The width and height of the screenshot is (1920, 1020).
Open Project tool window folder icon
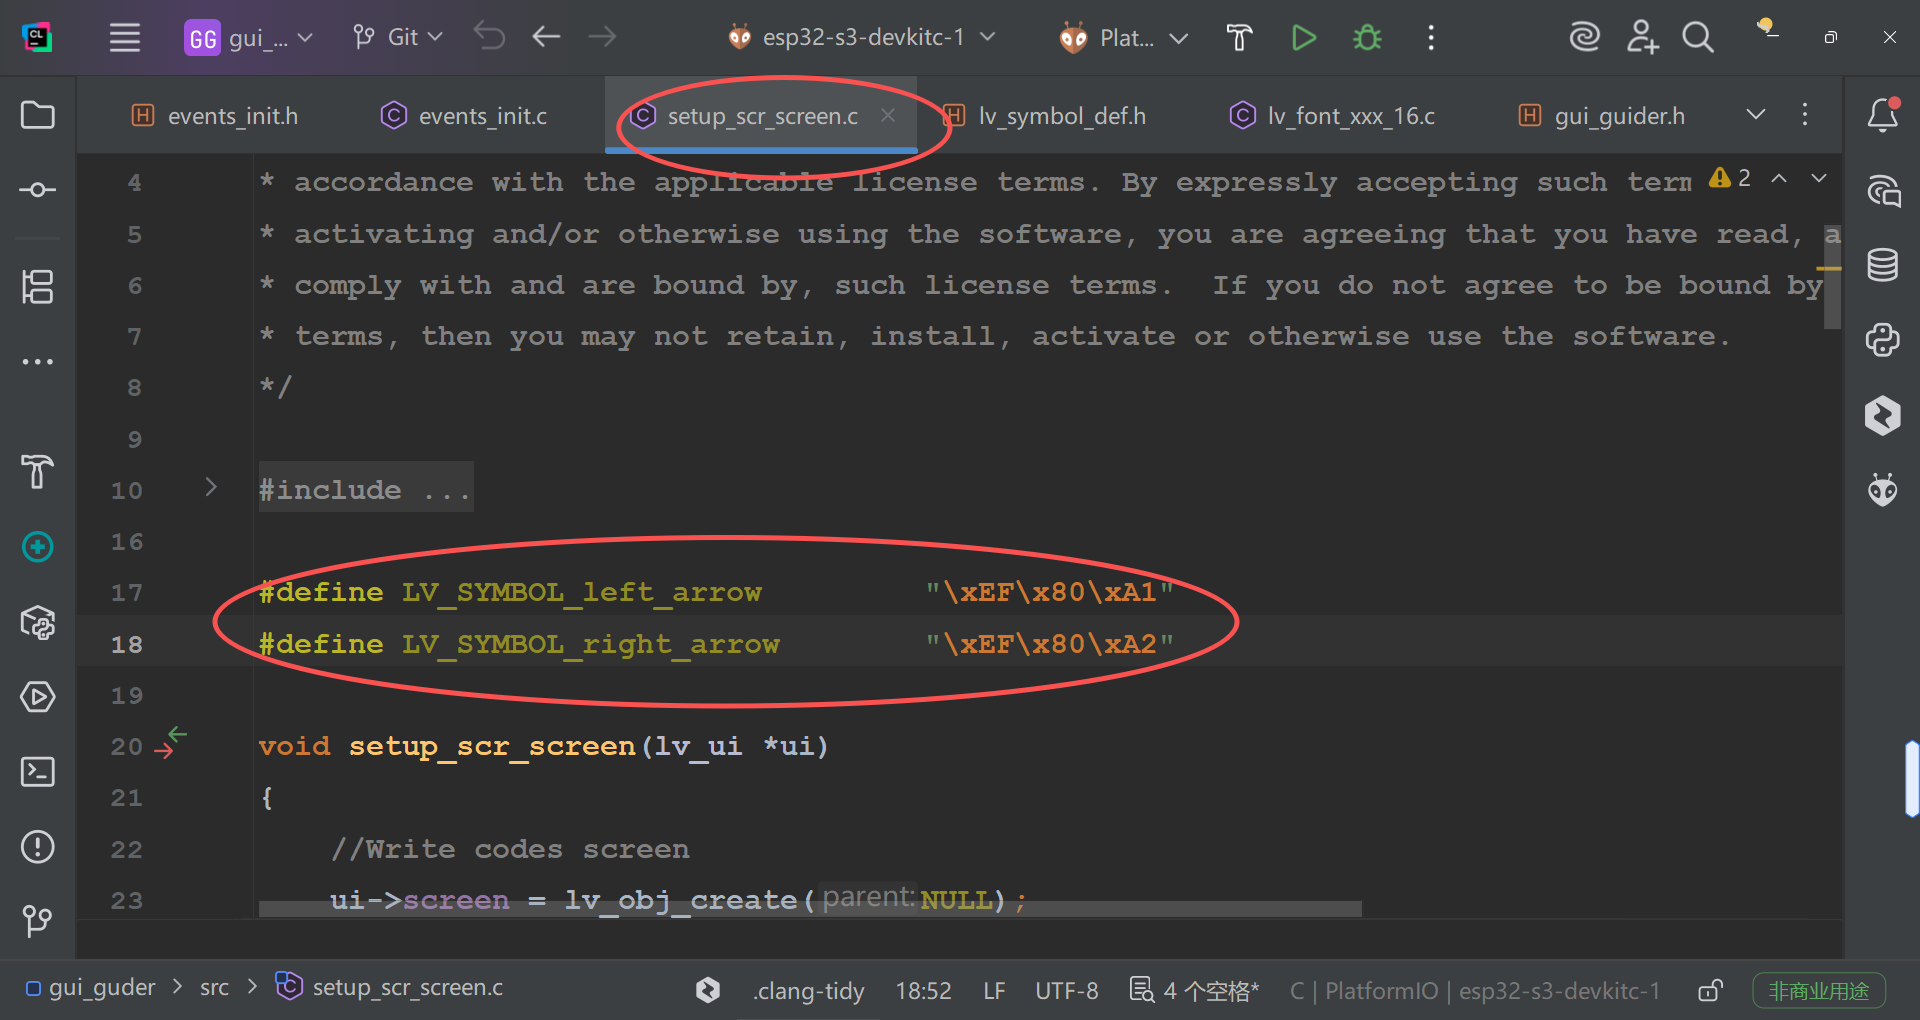(x=38, y=115)
